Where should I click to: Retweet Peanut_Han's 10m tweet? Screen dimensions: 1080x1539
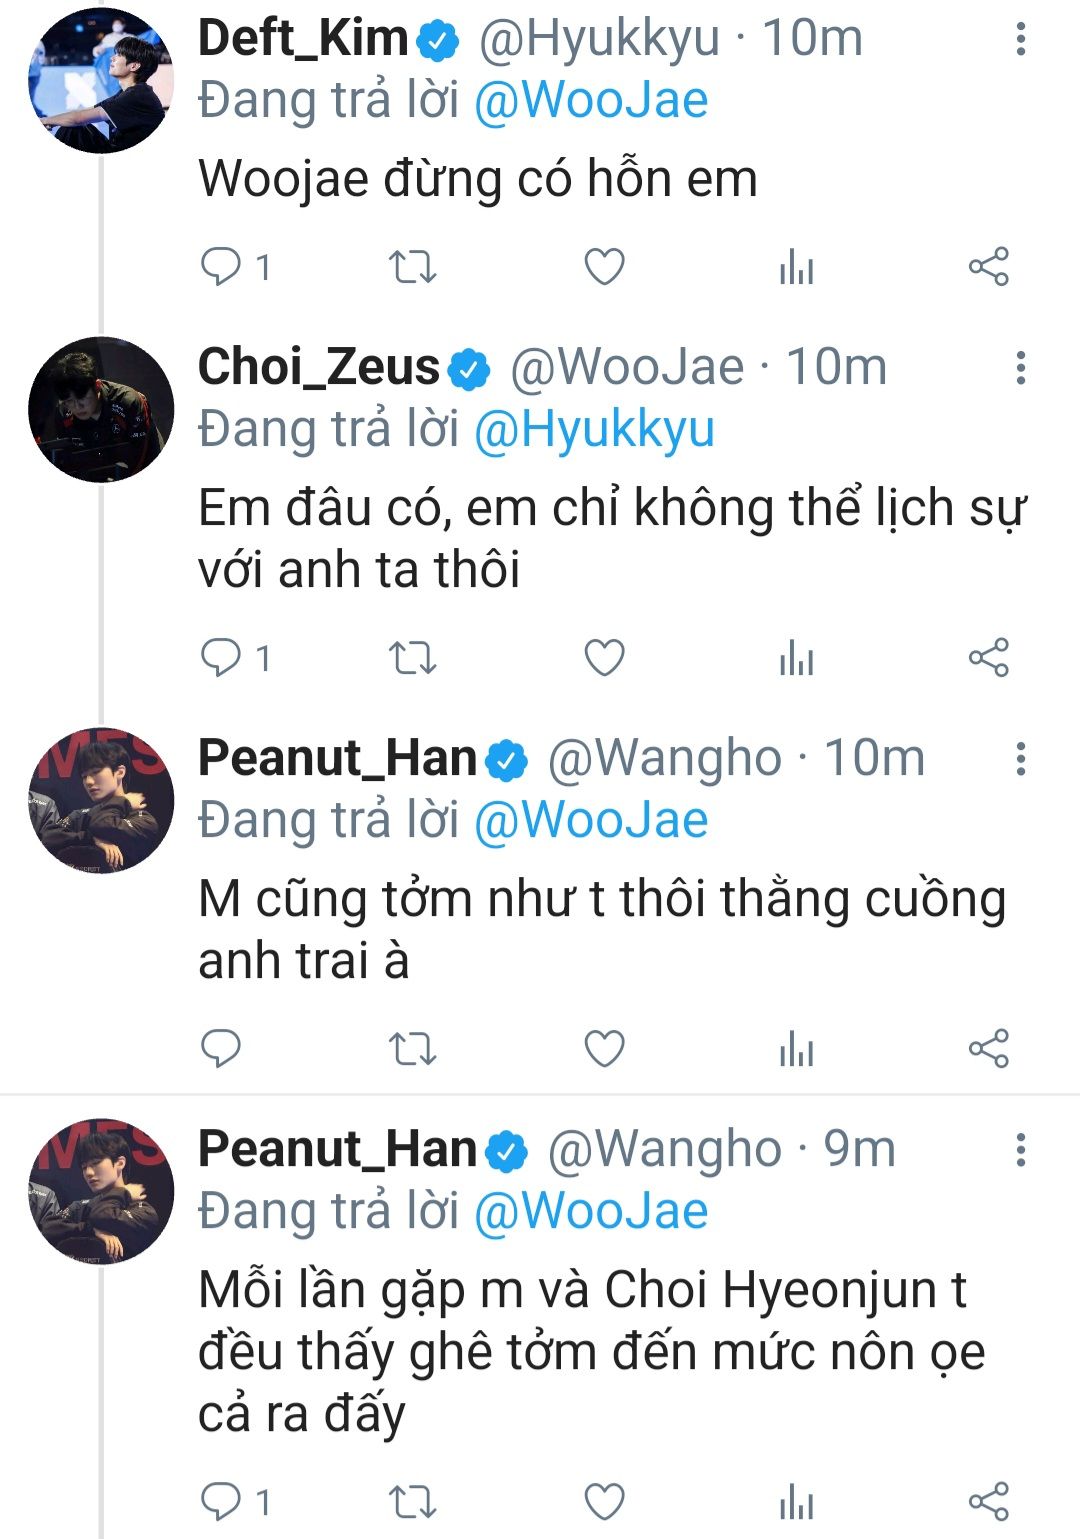click(x=412, y=1048)
